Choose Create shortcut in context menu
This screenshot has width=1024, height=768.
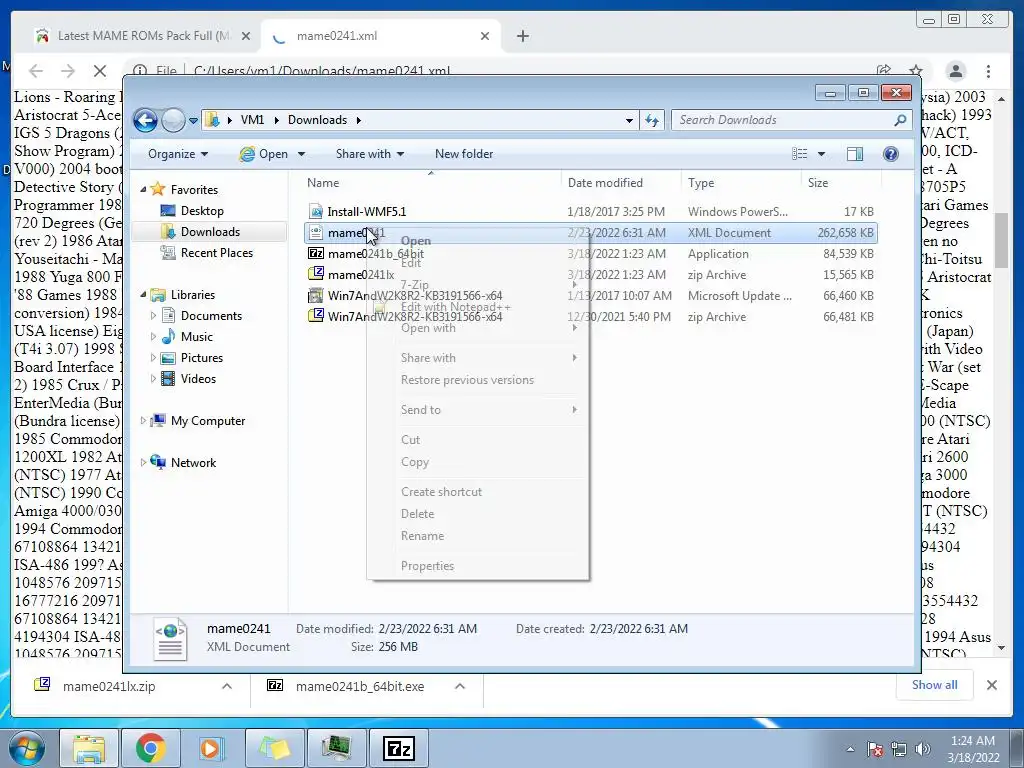point(478,492)
